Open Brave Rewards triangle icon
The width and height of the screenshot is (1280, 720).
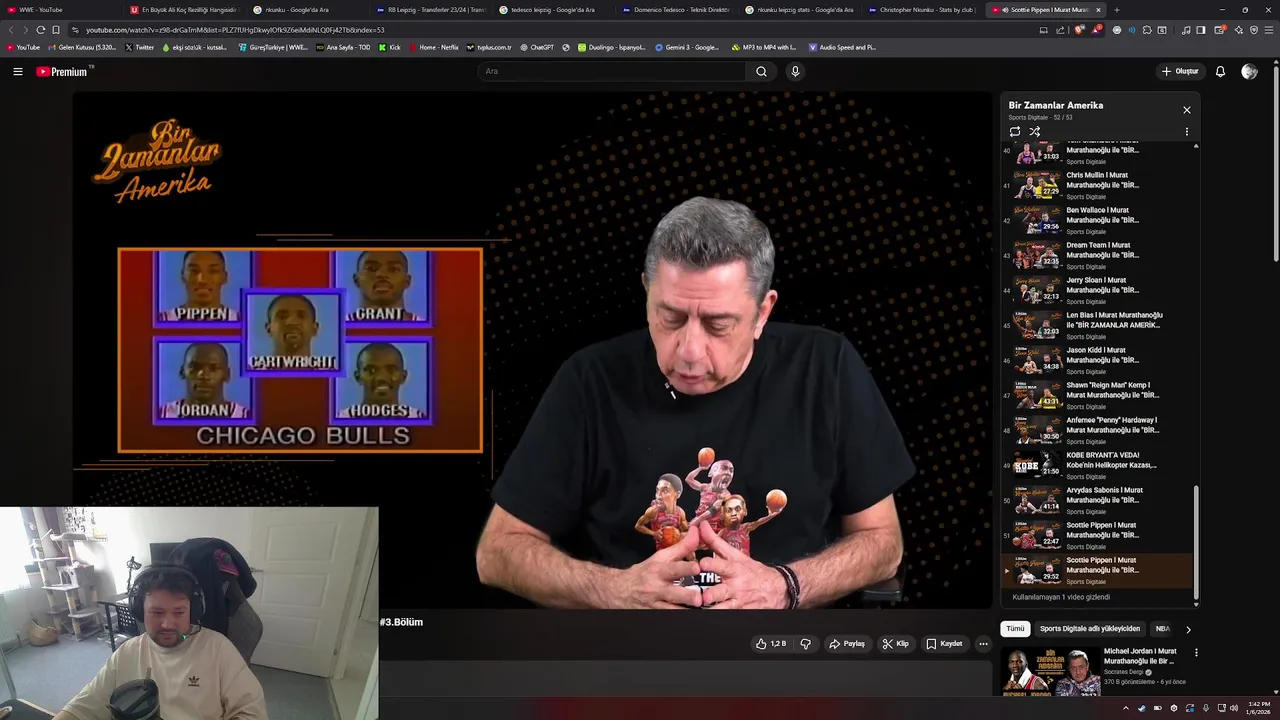1098,30
